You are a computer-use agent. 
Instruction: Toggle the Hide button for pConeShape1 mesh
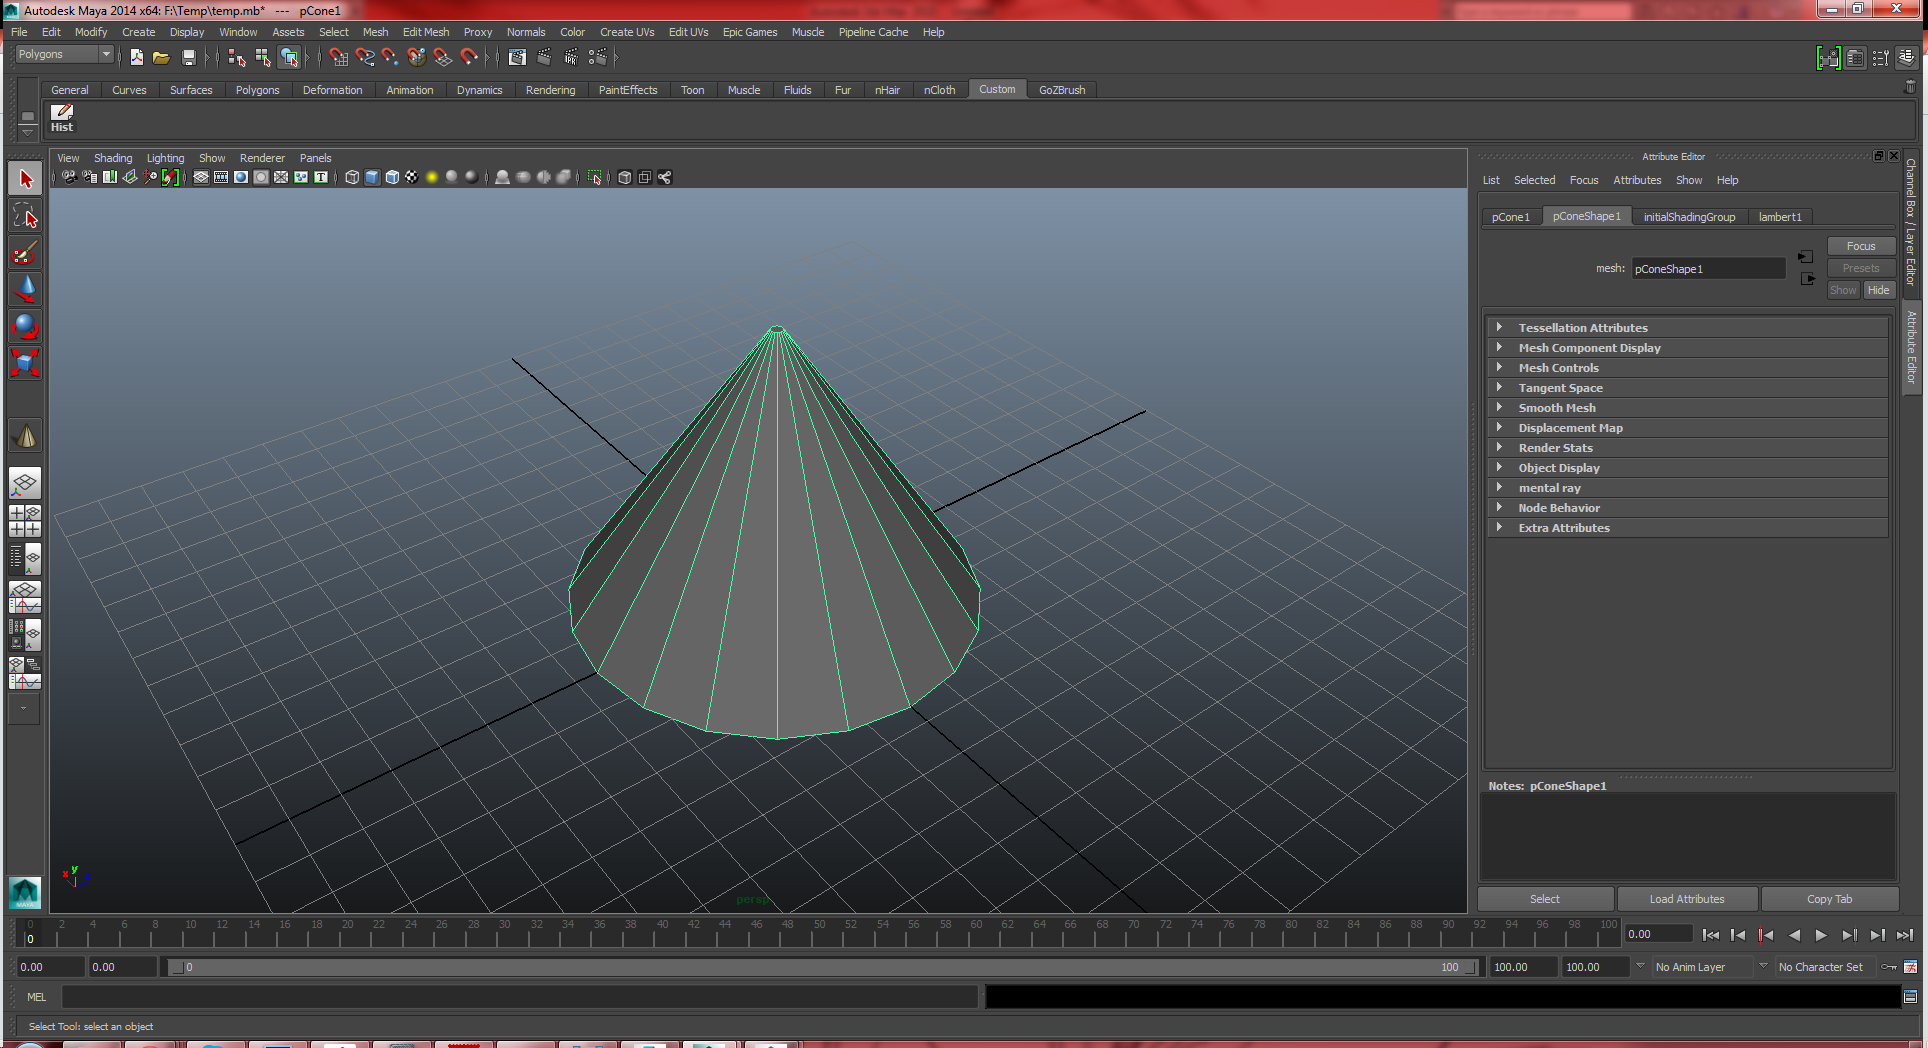tap(1878, 289)
